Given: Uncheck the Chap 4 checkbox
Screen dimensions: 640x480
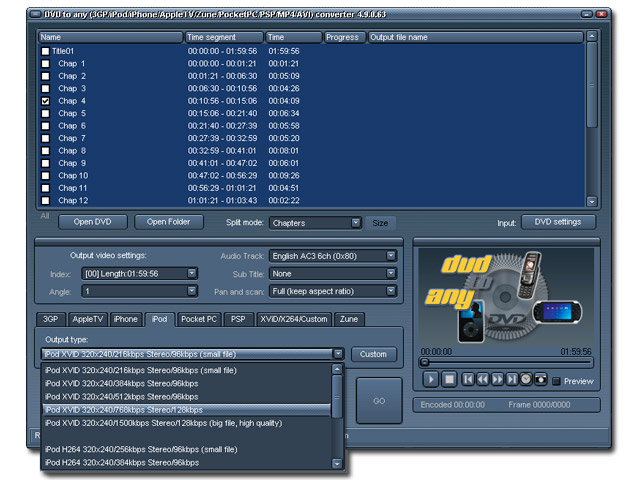Looking at the screenshot, I should point(45,101).
